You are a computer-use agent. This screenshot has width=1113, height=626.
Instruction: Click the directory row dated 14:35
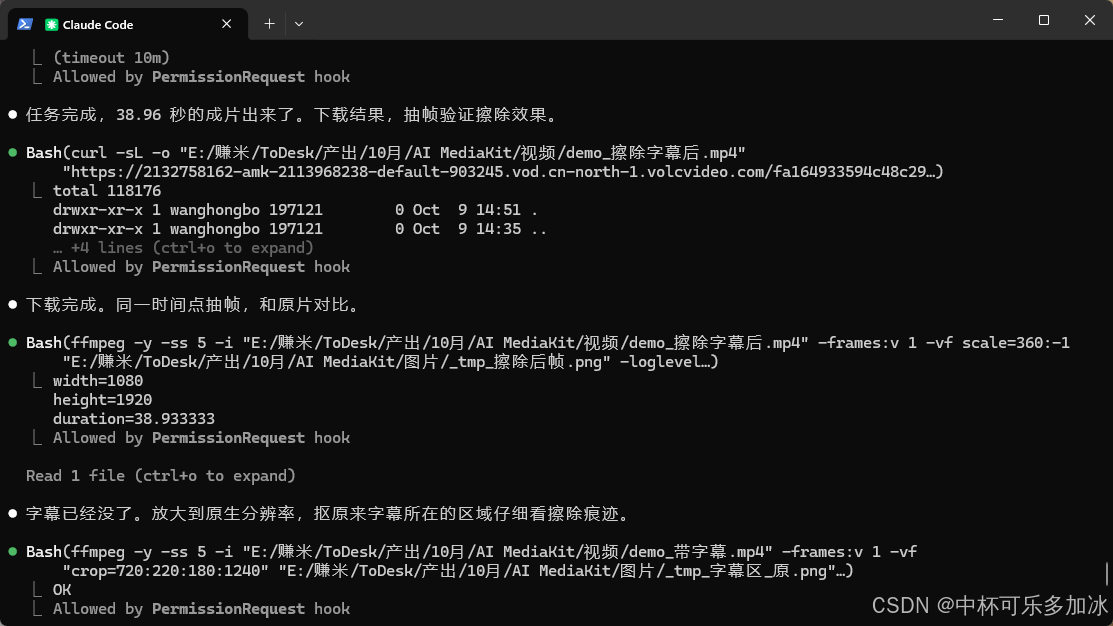[300, 229]
